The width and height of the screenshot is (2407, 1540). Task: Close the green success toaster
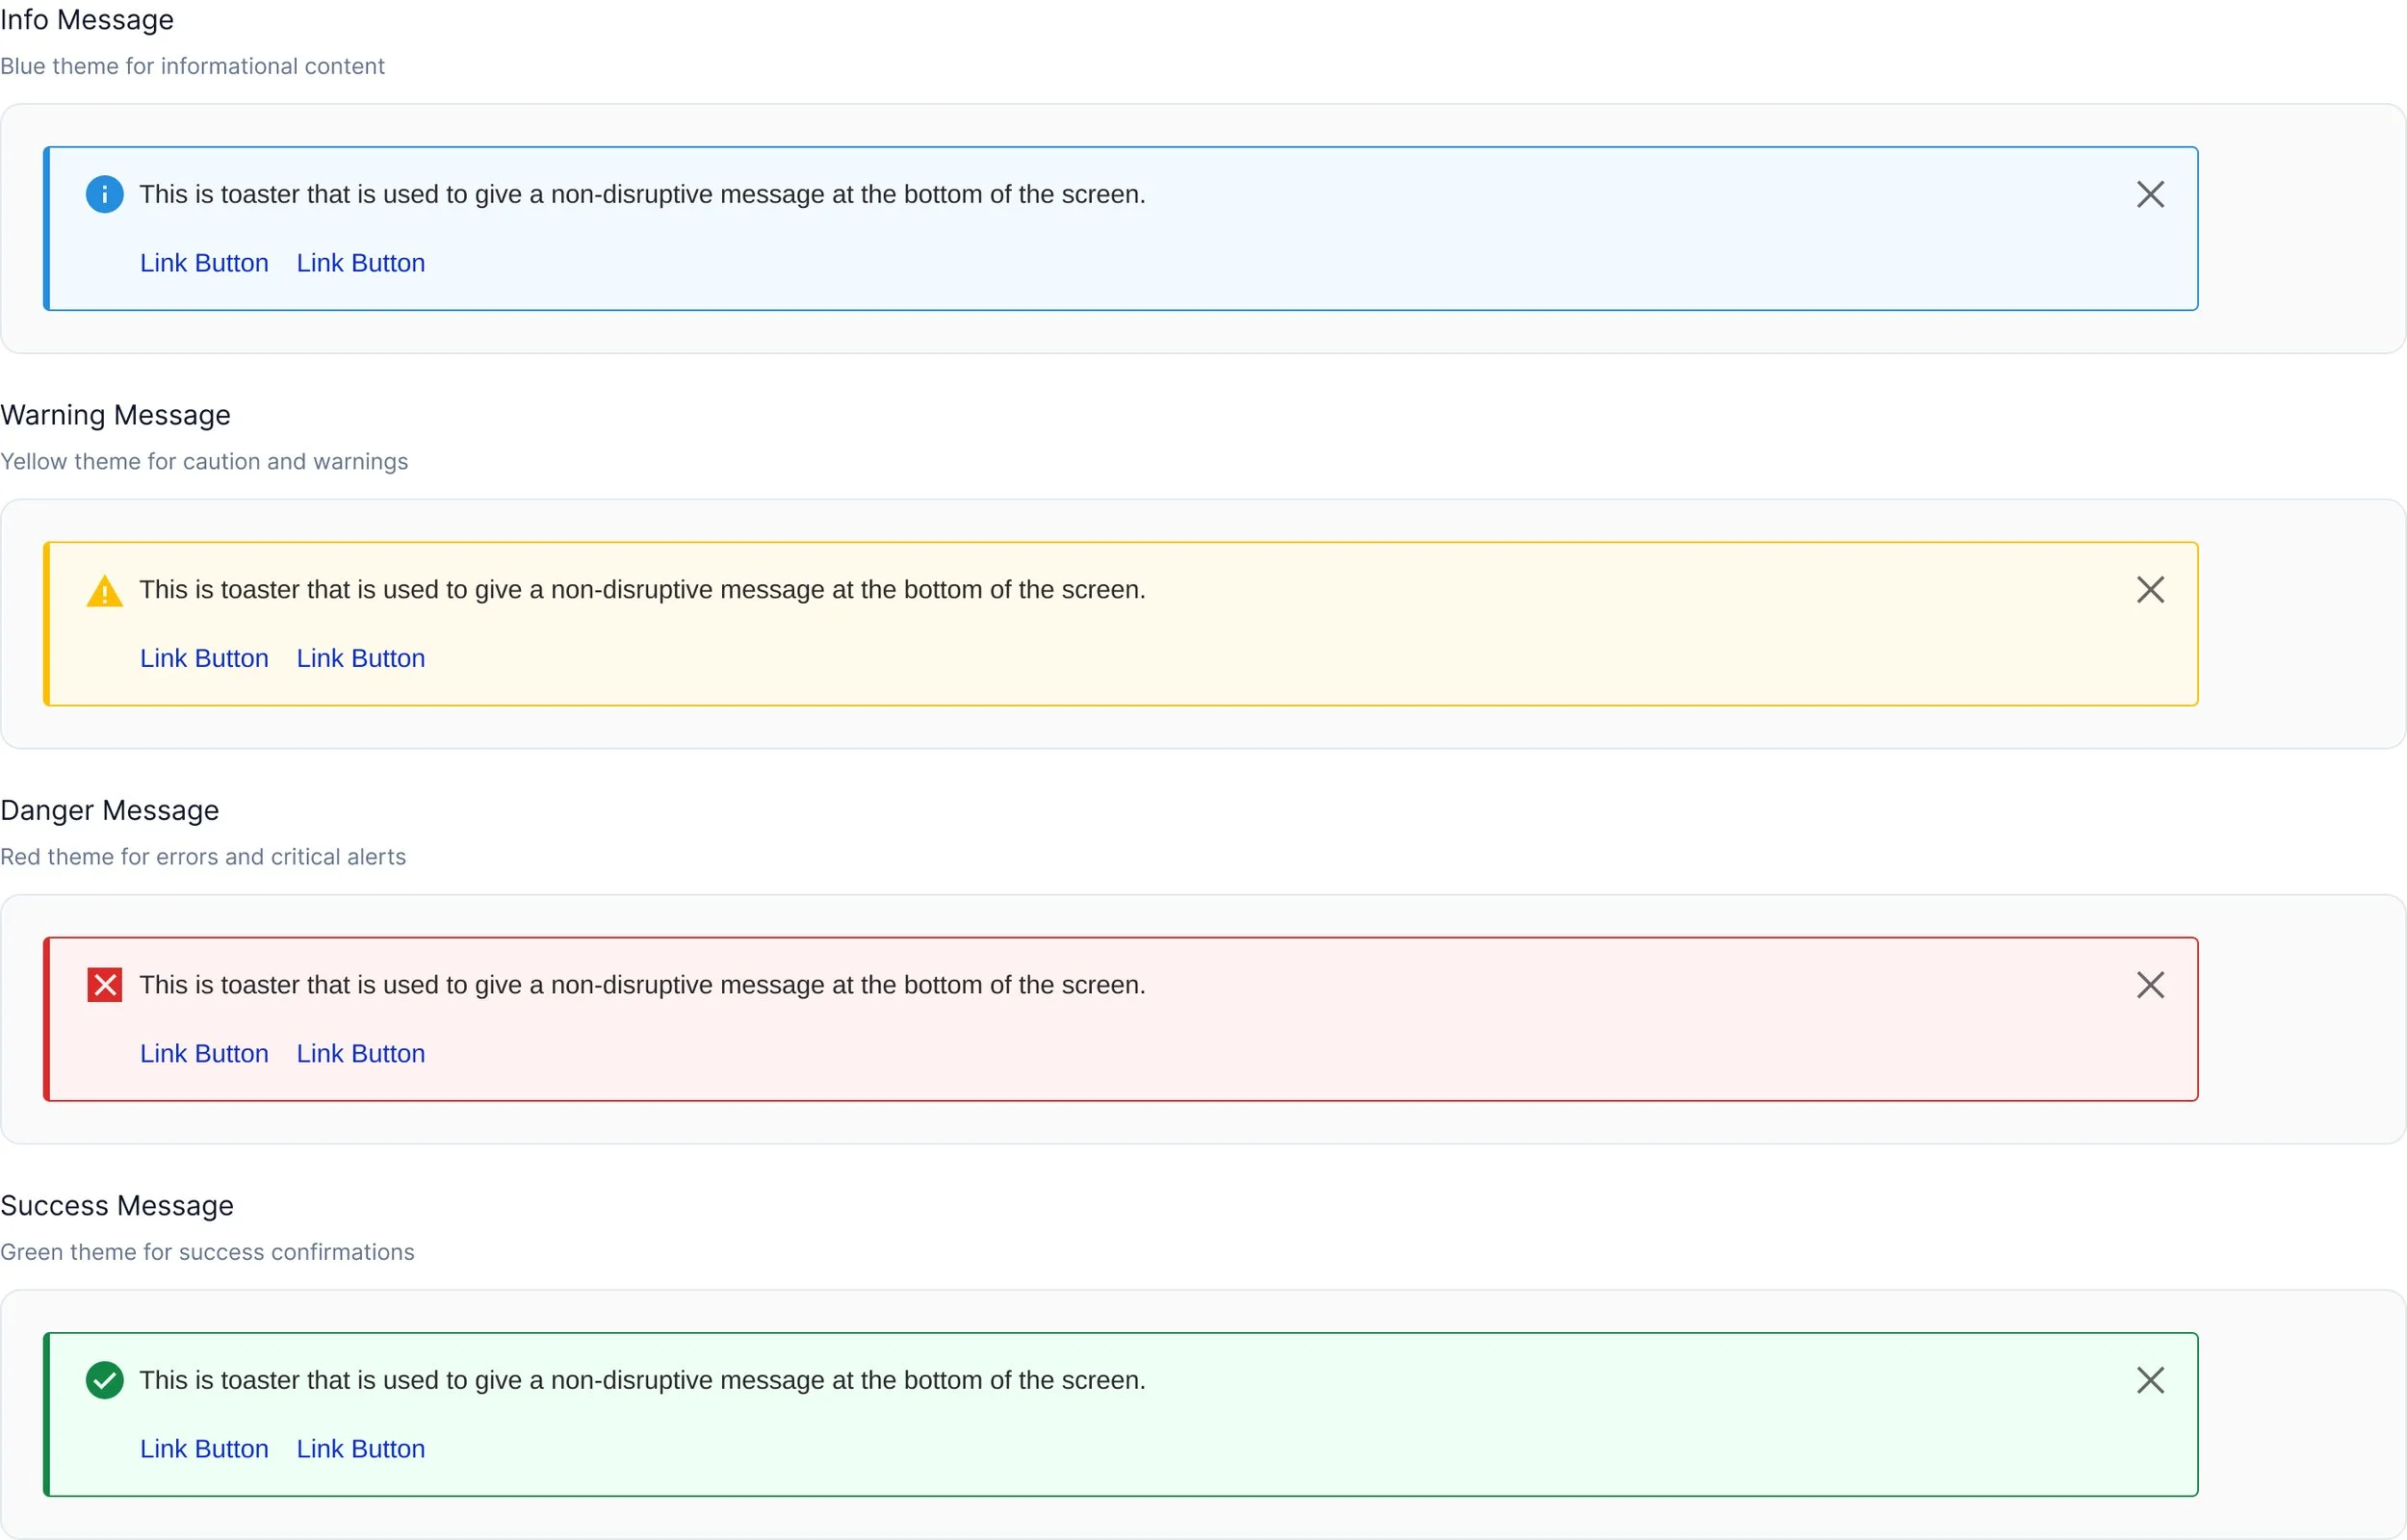coord(2150,1380)
